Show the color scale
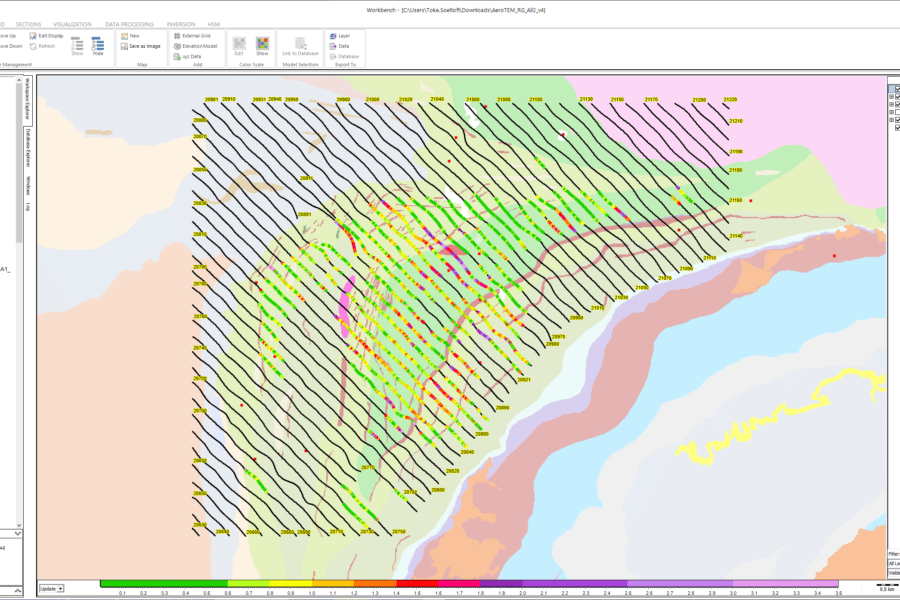The height and width of the screenshot is (600, 900). pos(262,45)
